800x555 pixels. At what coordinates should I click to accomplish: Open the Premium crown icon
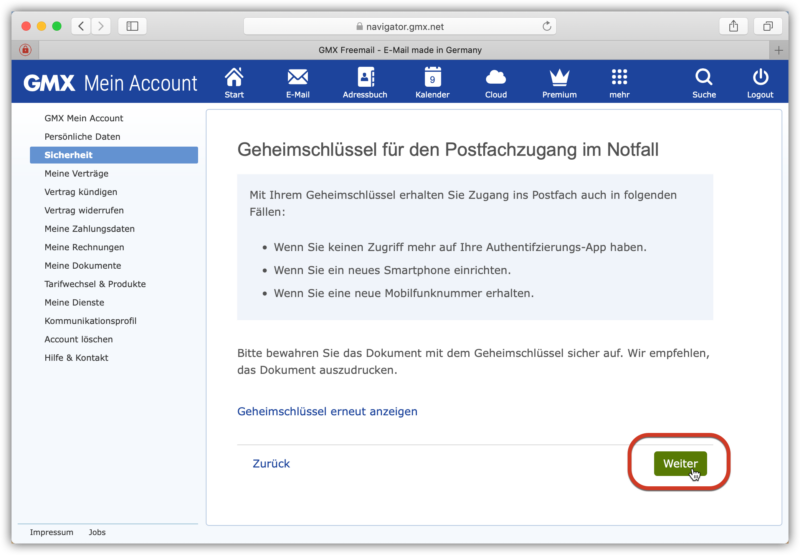pyautogui.click(x=559, y=78)
